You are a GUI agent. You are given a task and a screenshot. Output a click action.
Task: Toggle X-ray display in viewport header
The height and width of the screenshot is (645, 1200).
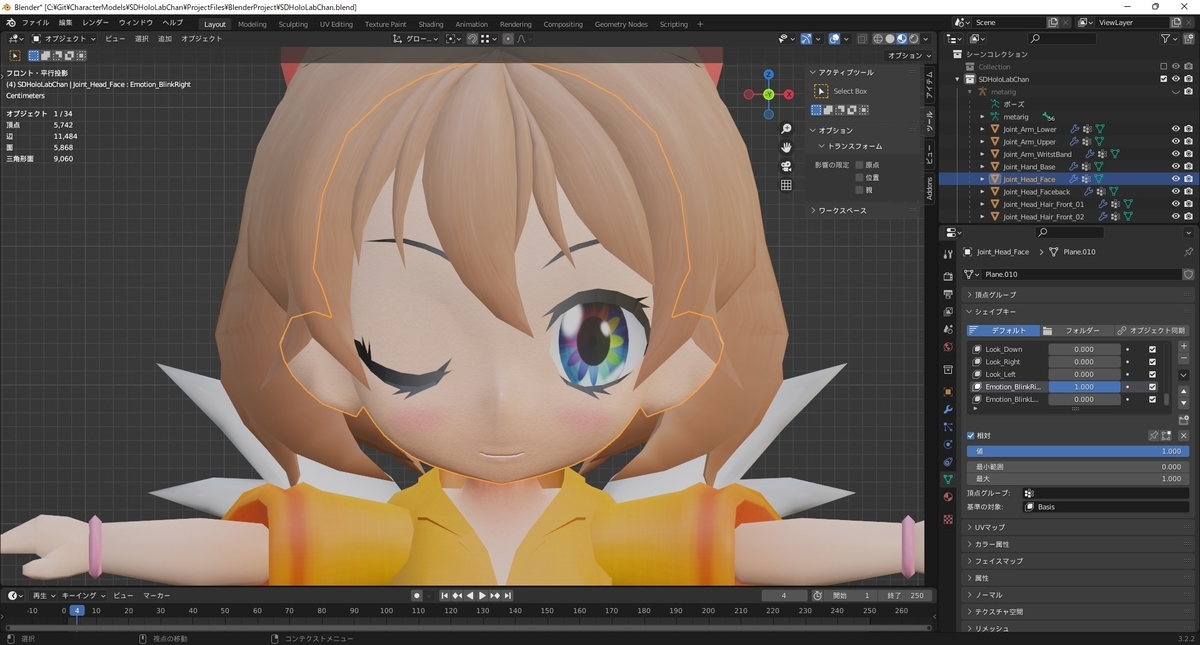(x=861, y=38)
